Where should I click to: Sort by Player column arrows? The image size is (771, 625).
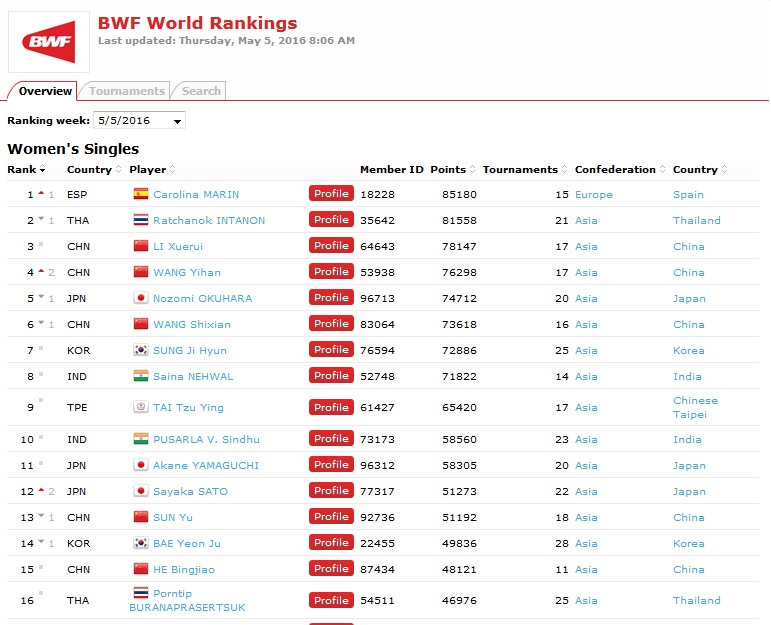tap(173, 170)
